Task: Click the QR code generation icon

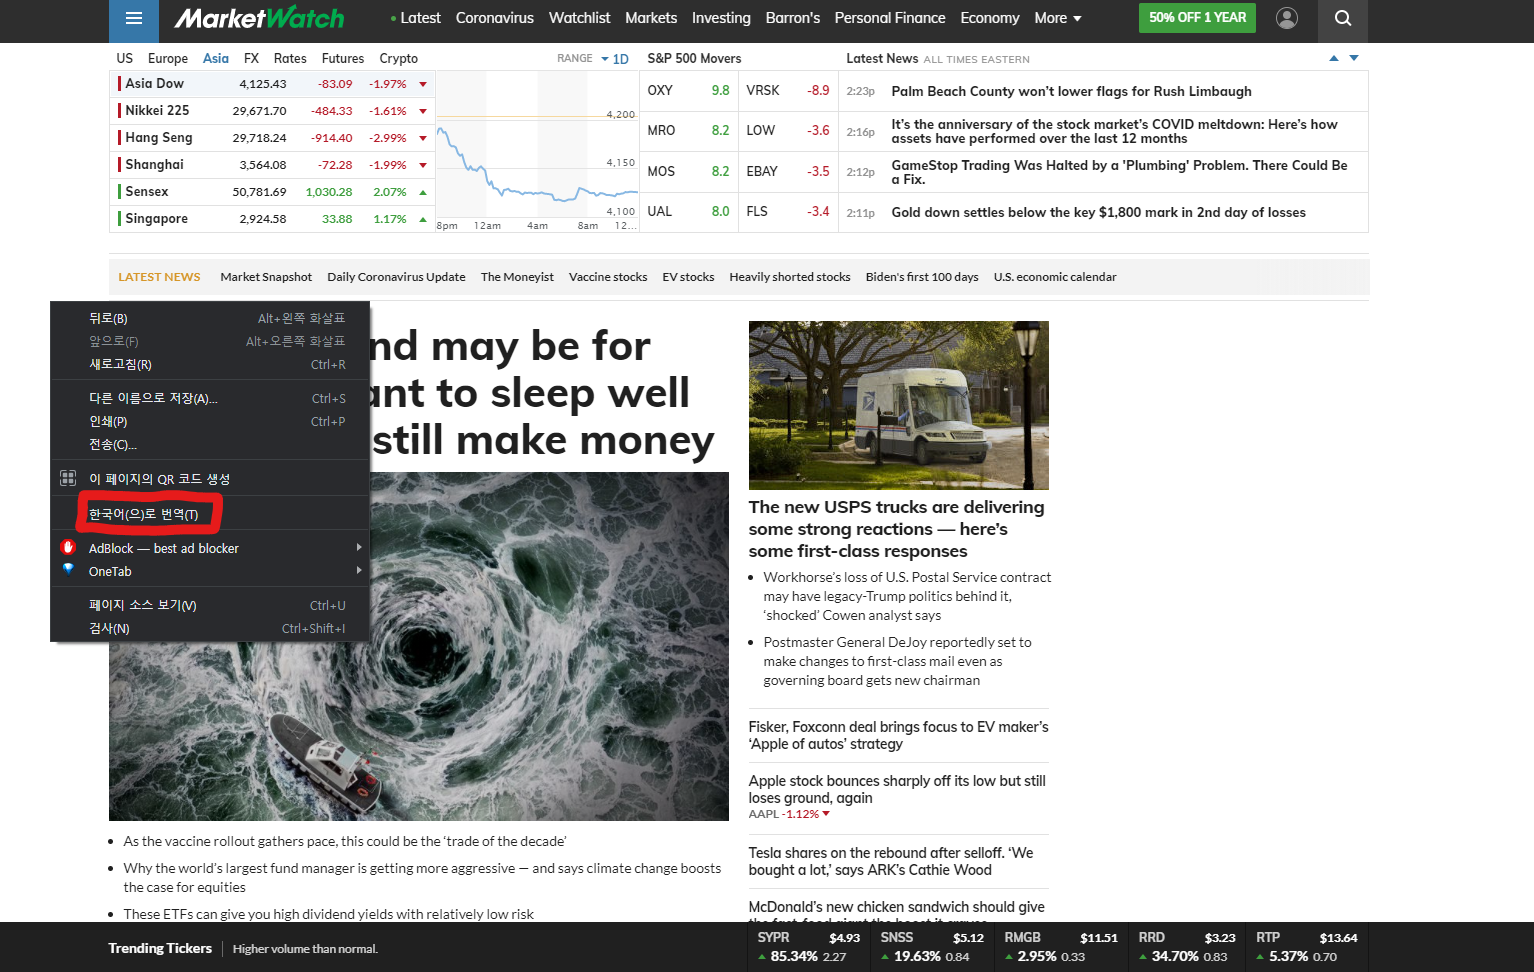Action: click(x=68, y=478)
